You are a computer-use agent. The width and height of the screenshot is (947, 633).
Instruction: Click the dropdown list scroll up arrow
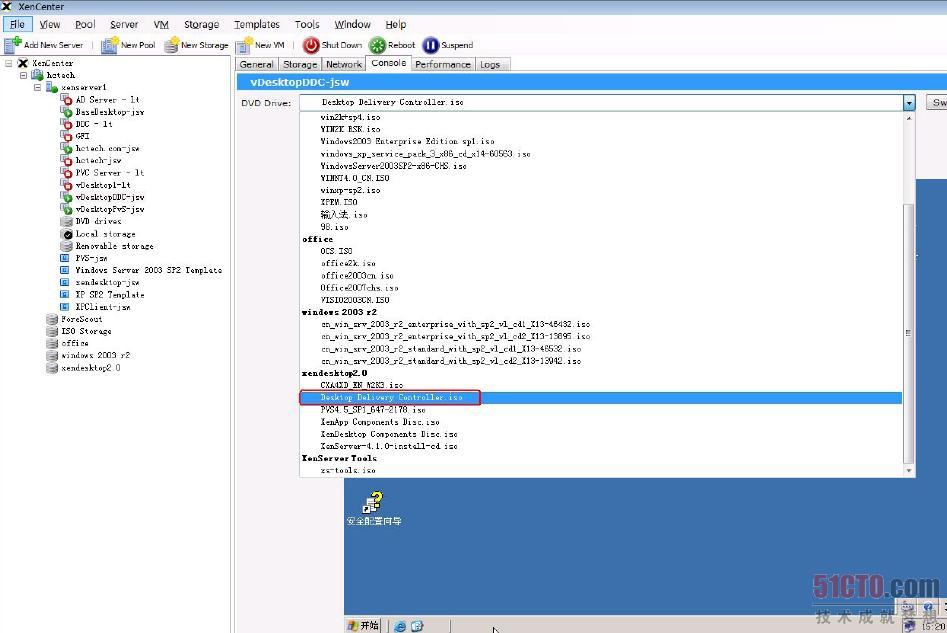[909, 118]
